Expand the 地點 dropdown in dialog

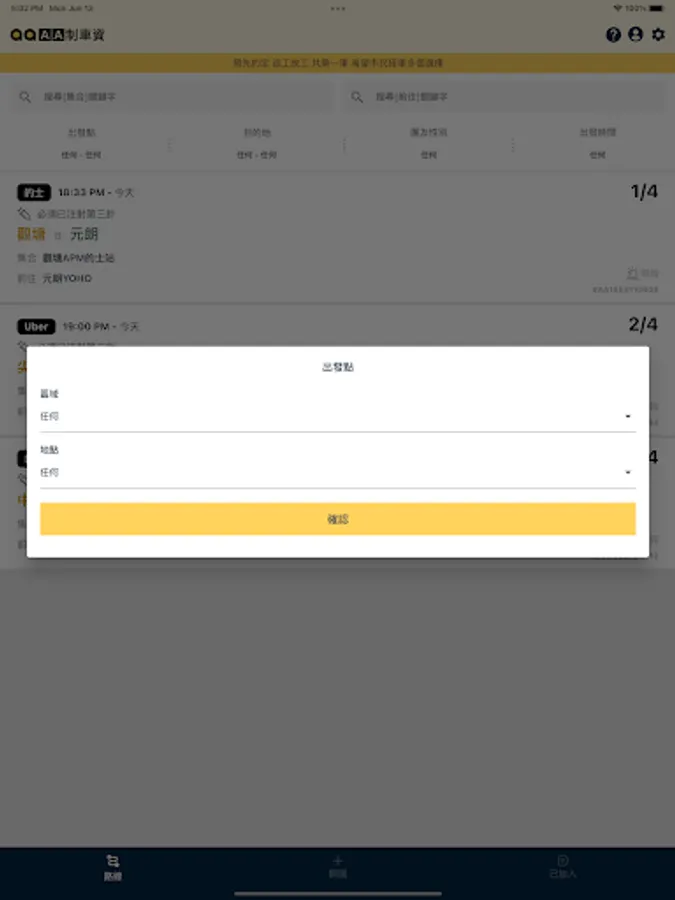tap(338, 472)
